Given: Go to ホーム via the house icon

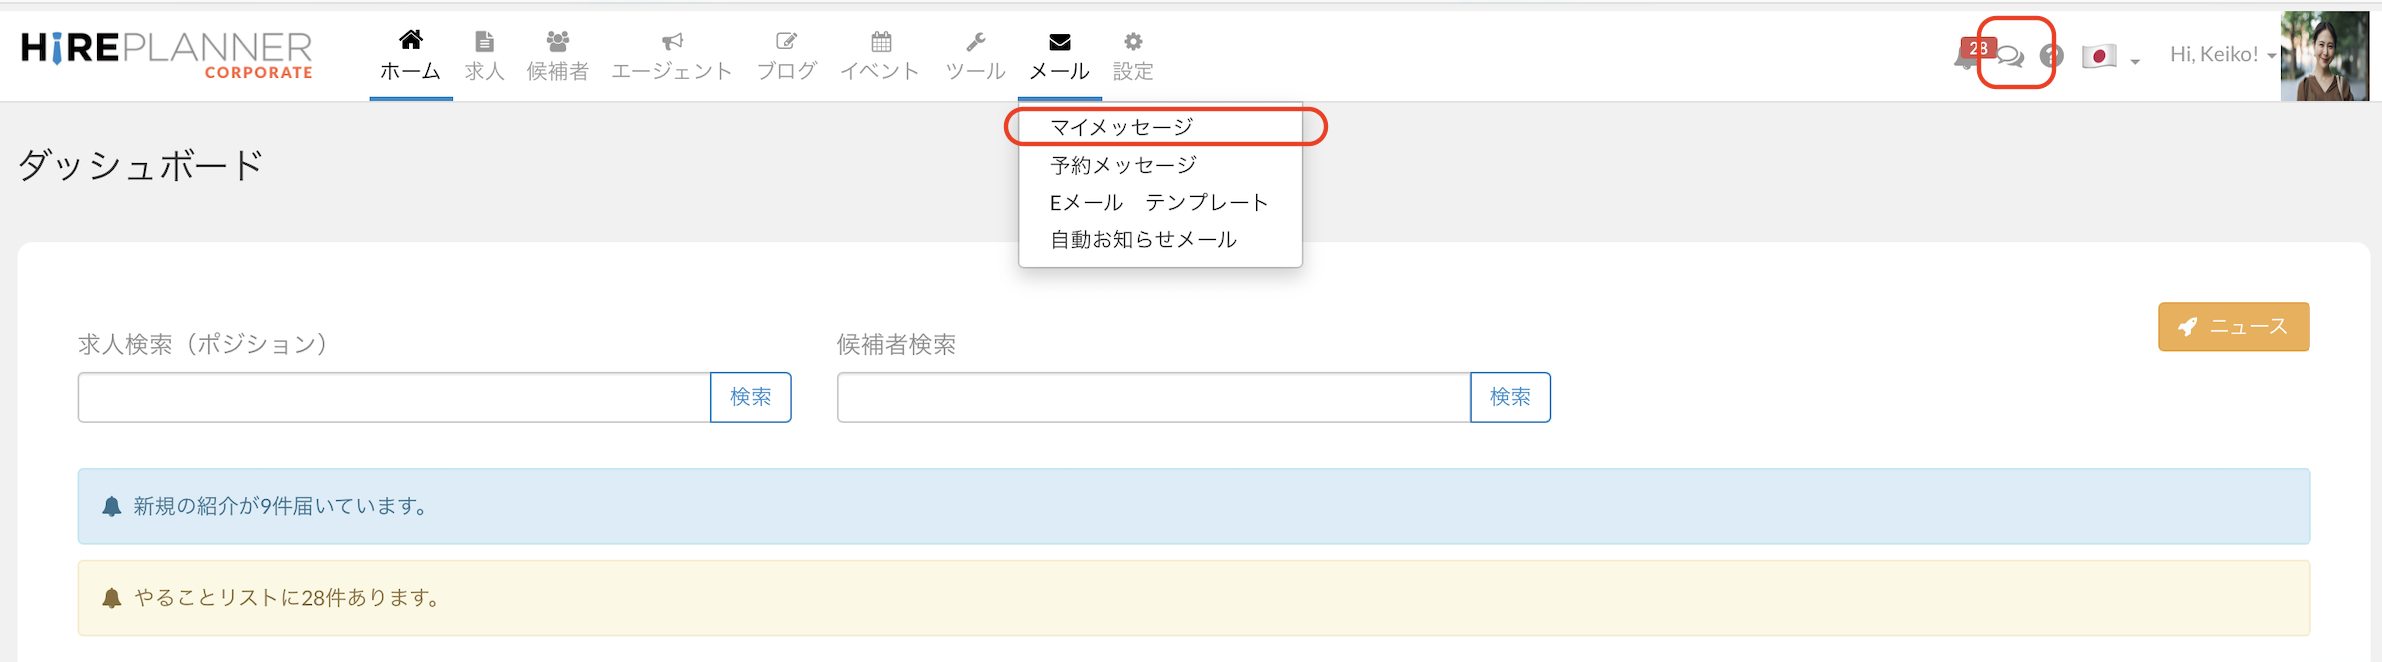Looking at the screenshot, I should [x=410, y=55].
